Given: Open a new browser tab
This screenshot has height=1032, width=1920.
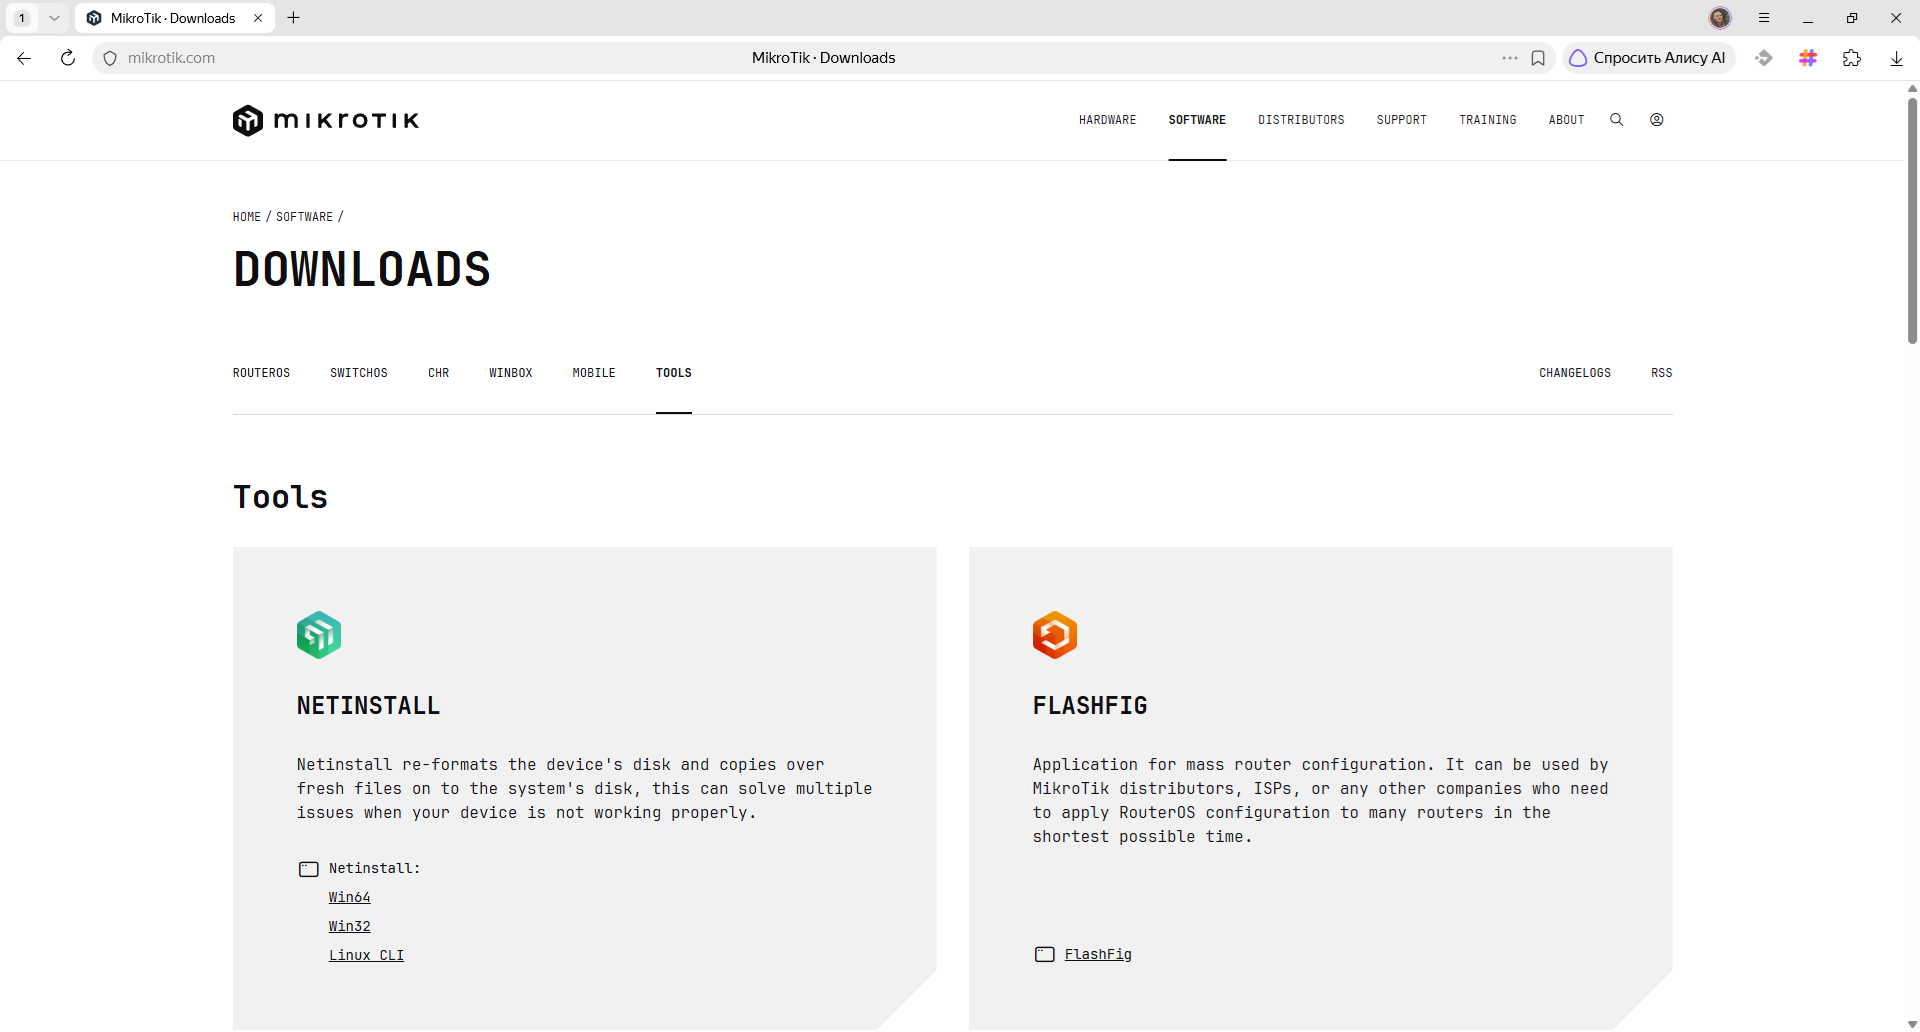Looking at the screenshot, I should click(x=293, y=18).
